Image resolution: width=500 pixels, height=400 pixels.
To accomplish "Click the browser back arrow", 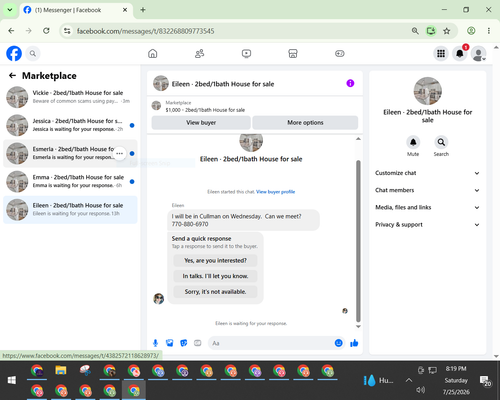I will click(11, 31).
